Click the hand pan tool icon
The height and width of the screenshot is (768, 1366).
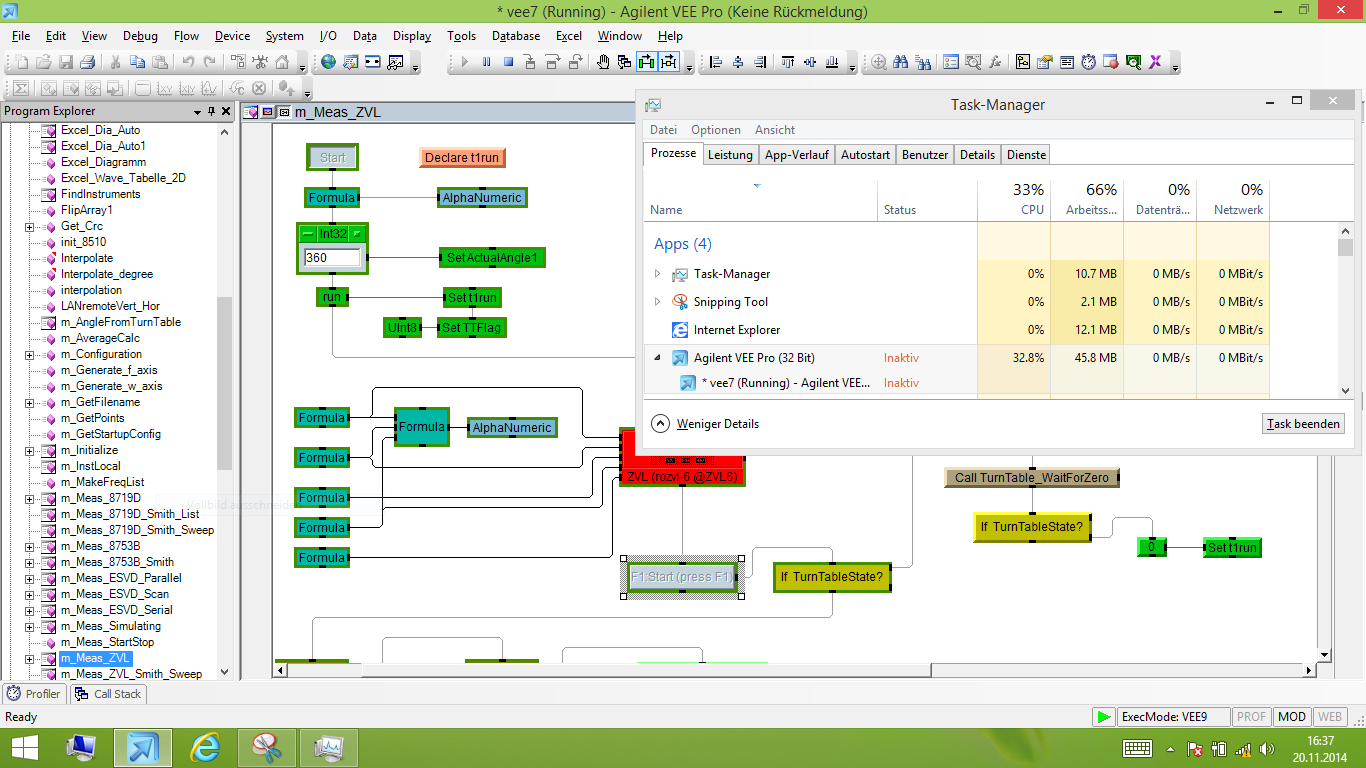tap(603, 62)
